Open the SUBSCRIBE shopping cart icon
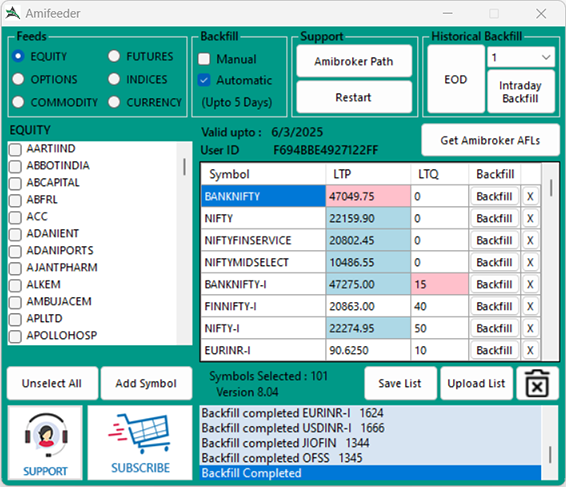The height and width of the screenshot is (487, 566). (140, 443)
